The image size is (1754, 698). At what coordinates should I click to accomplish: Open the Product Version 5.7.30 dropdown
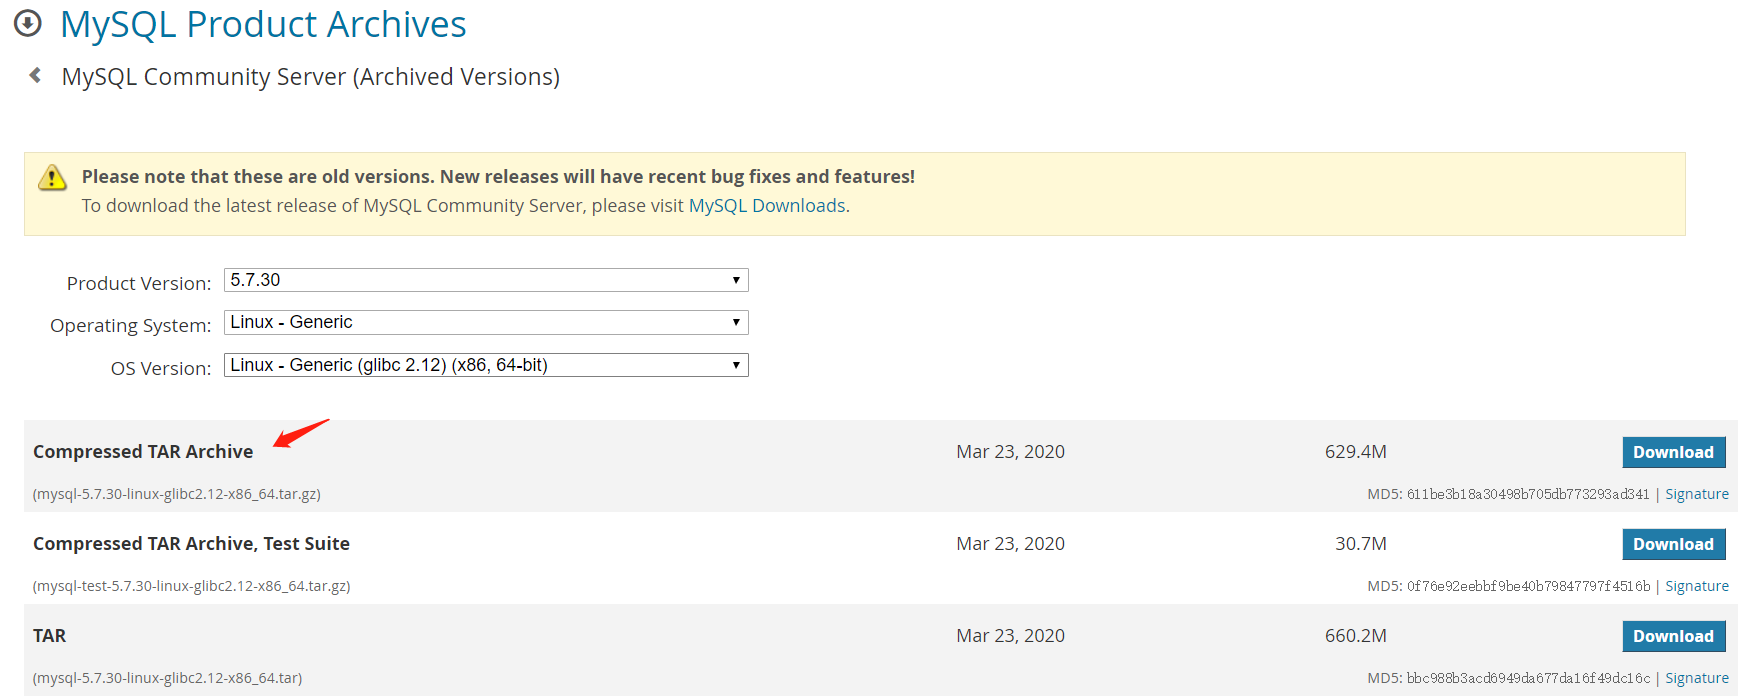tap(486, 280)
